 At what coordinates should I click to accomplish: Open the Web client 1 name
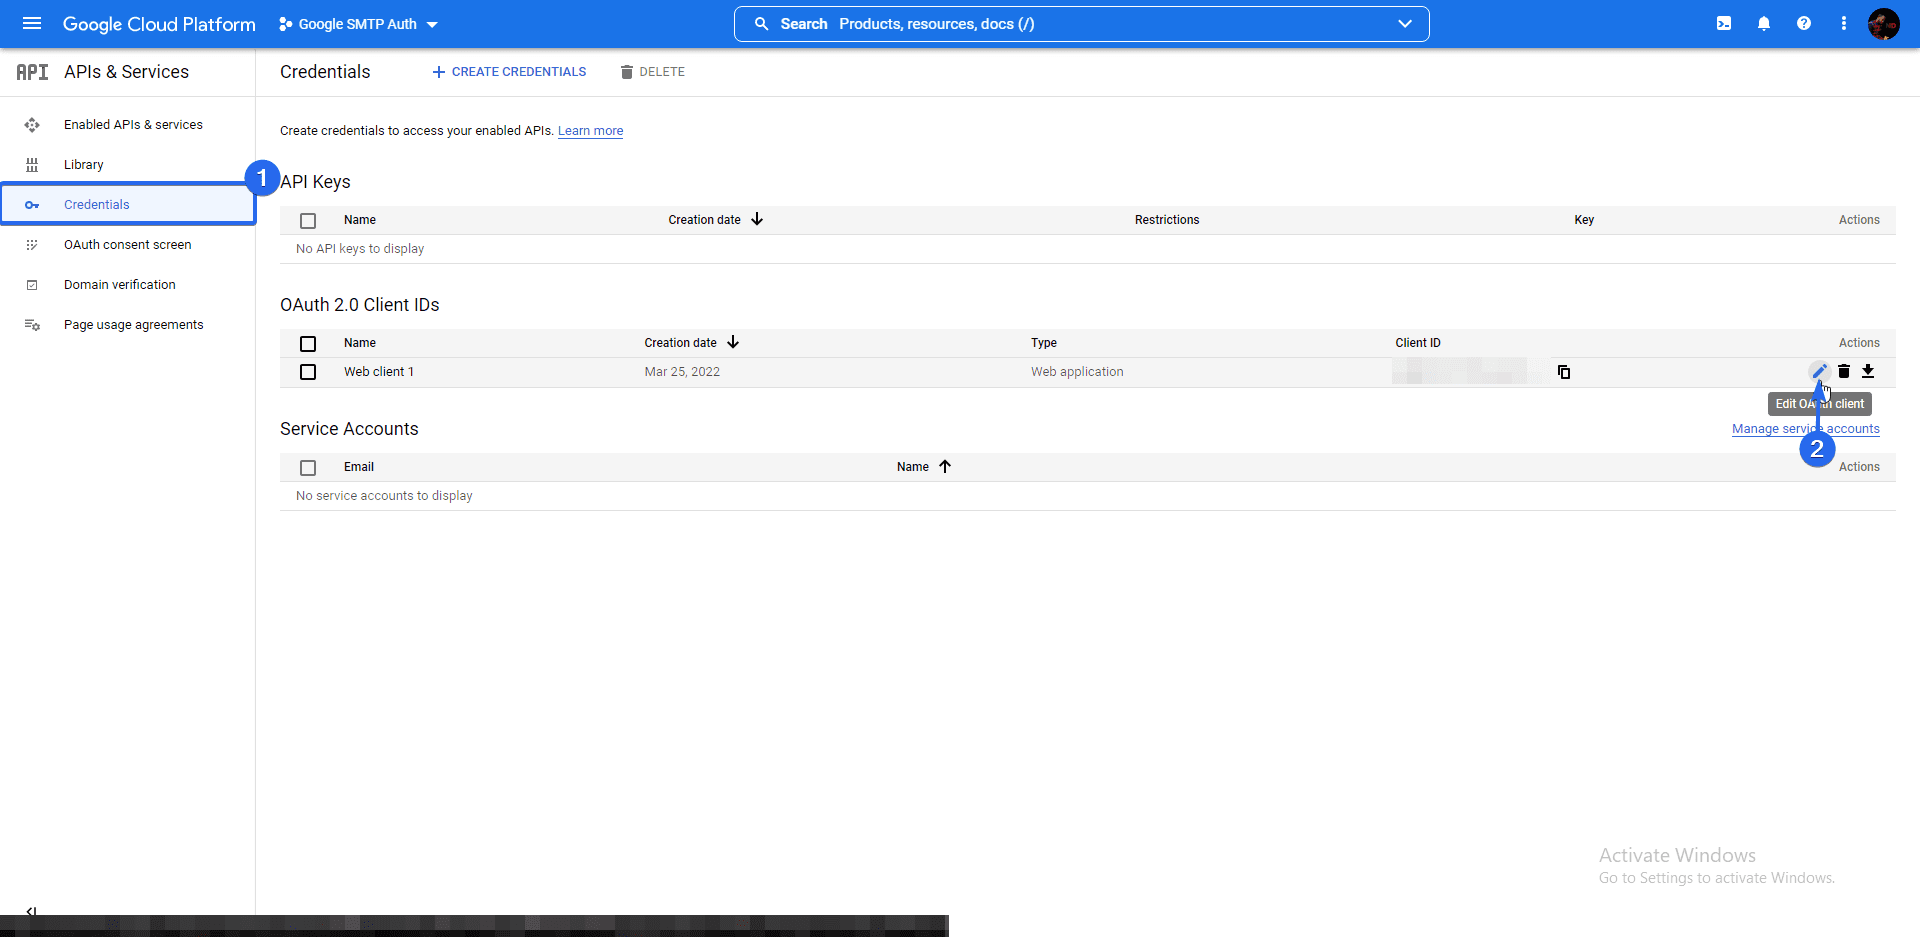coord(379,372)
